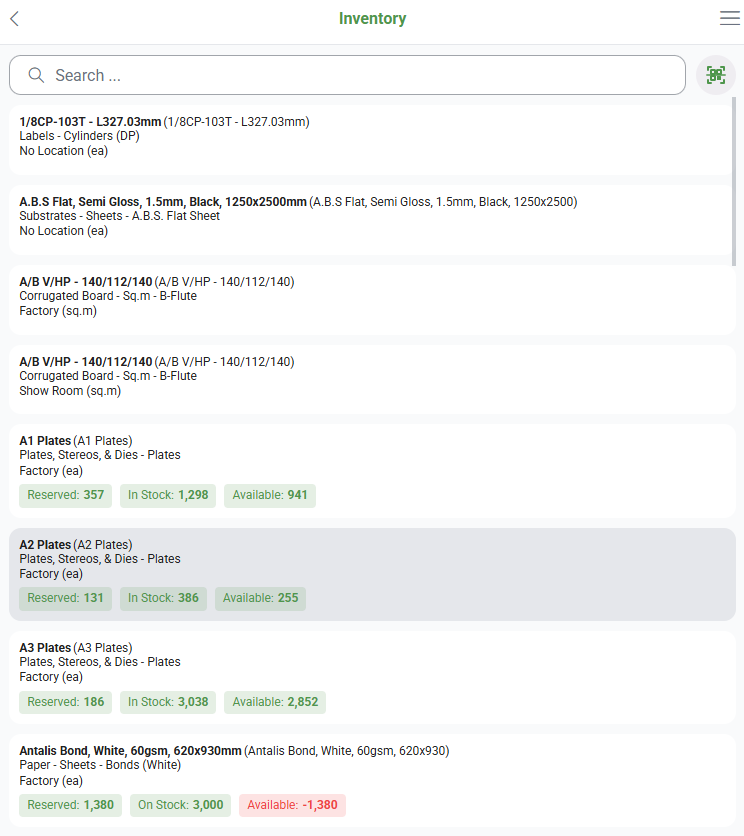Image resolution: width=744 pixels, height=836 pixels.
Task: Click red Available: -1,380 badge
Action: click(292, 805)
